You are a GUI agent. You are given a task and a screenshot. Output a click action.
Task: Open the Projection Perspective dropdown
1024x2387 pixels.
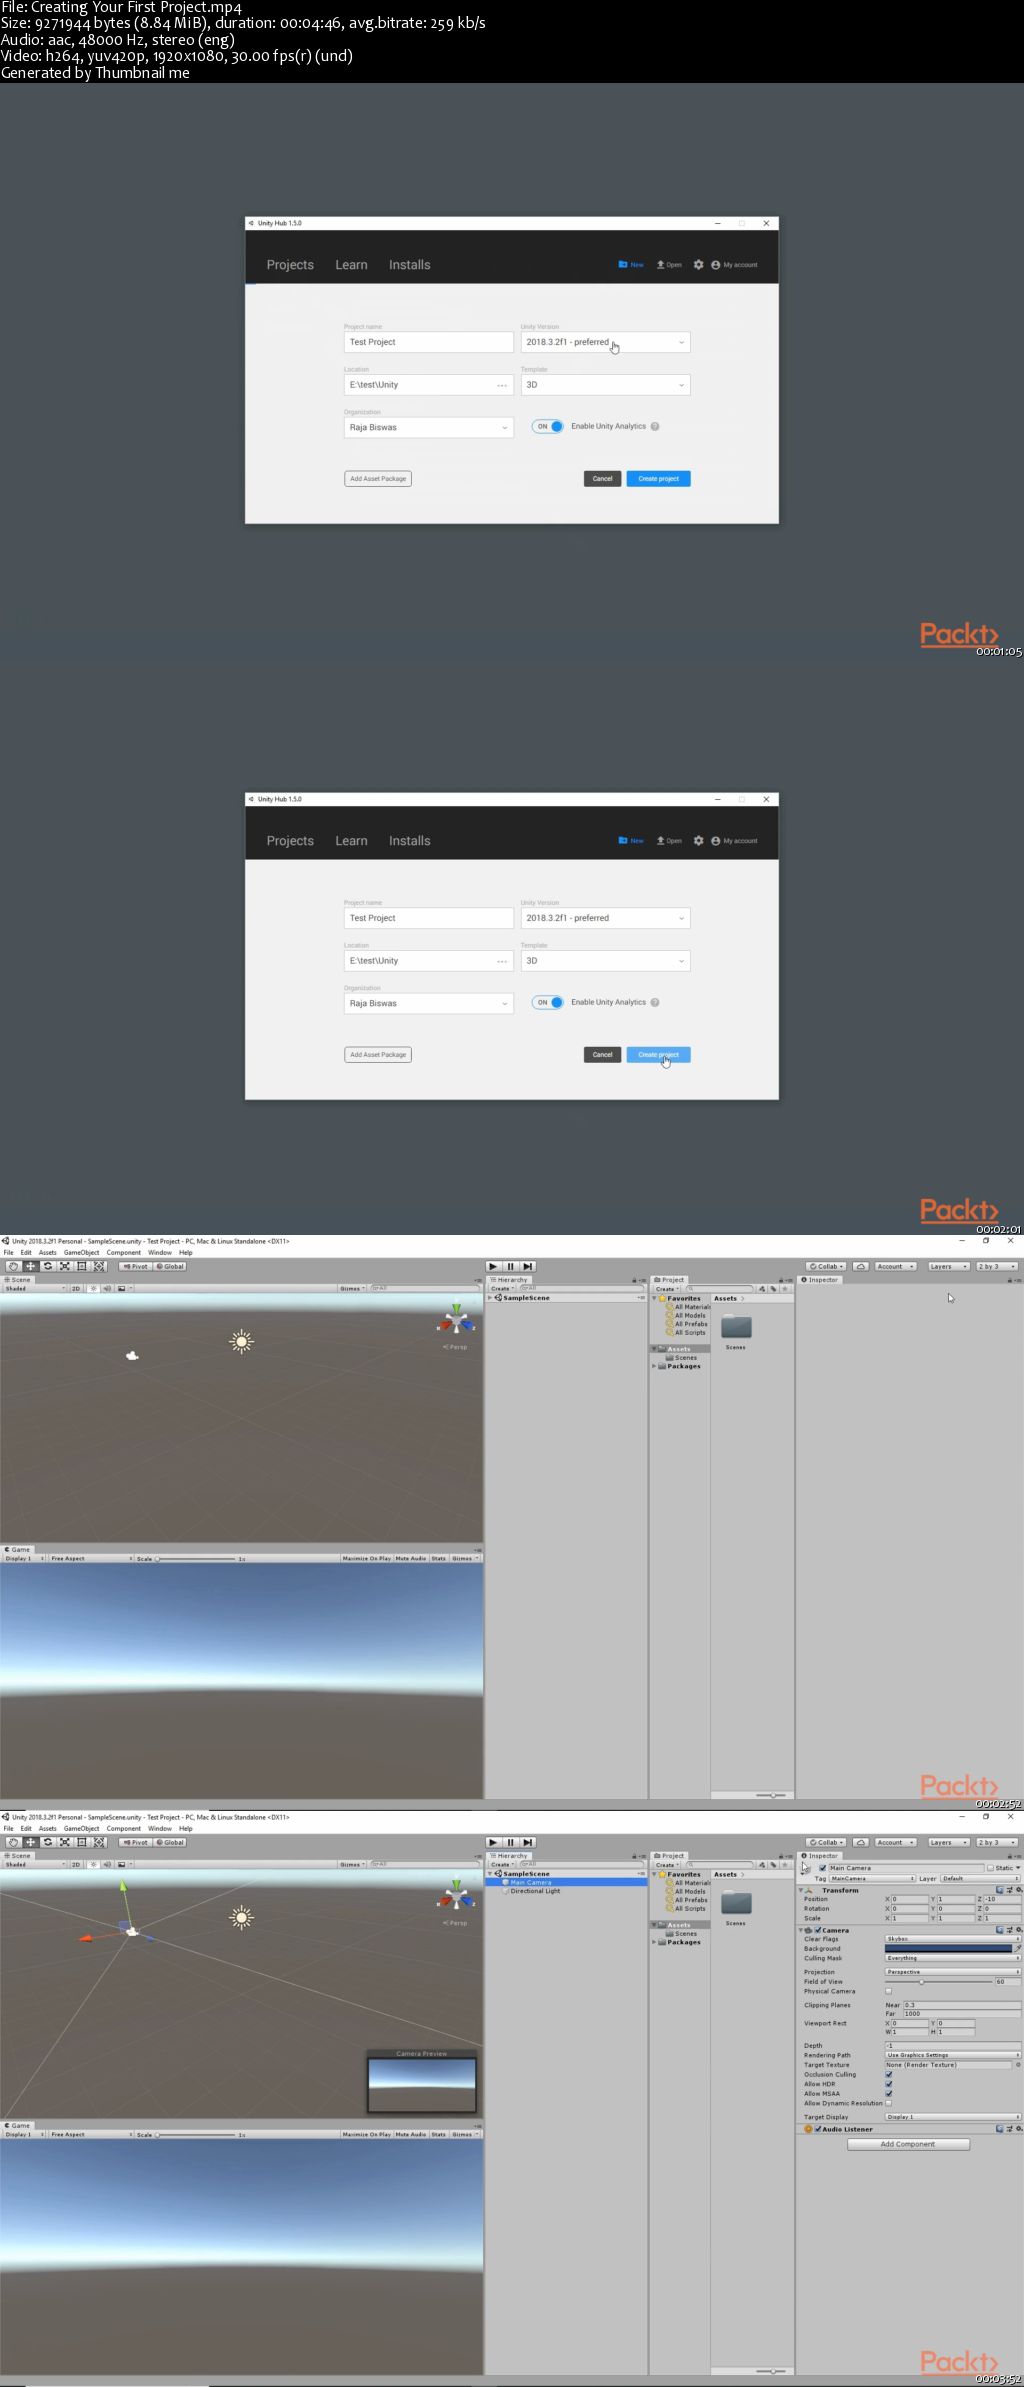click(x=953, y=1972)
